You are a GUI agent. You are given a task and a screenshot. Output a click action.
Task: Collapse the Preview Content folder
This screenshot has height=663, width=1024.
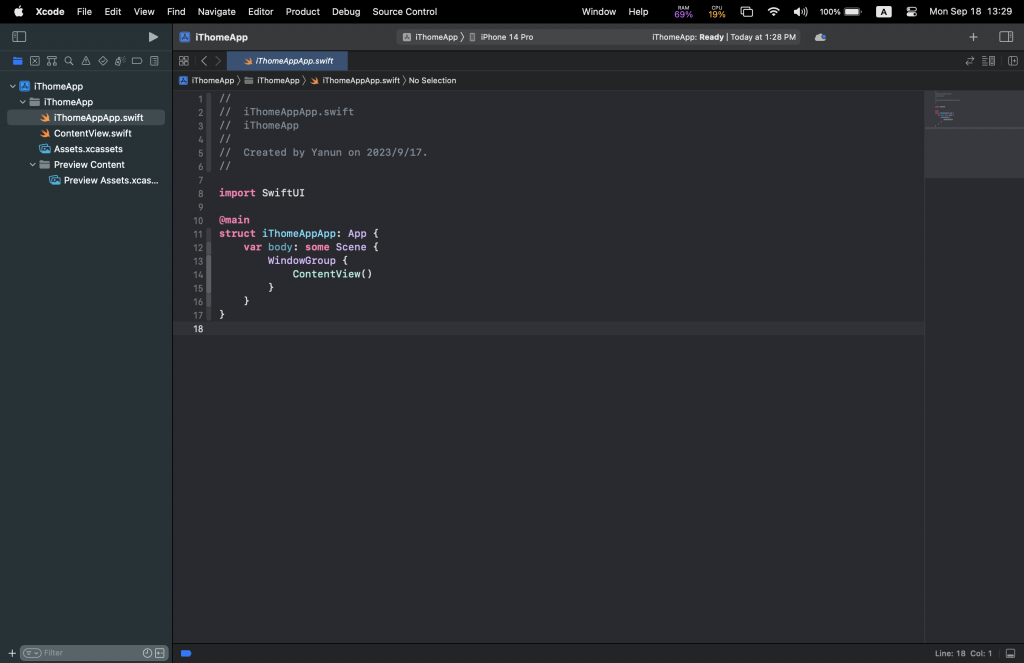click(33, 165)
